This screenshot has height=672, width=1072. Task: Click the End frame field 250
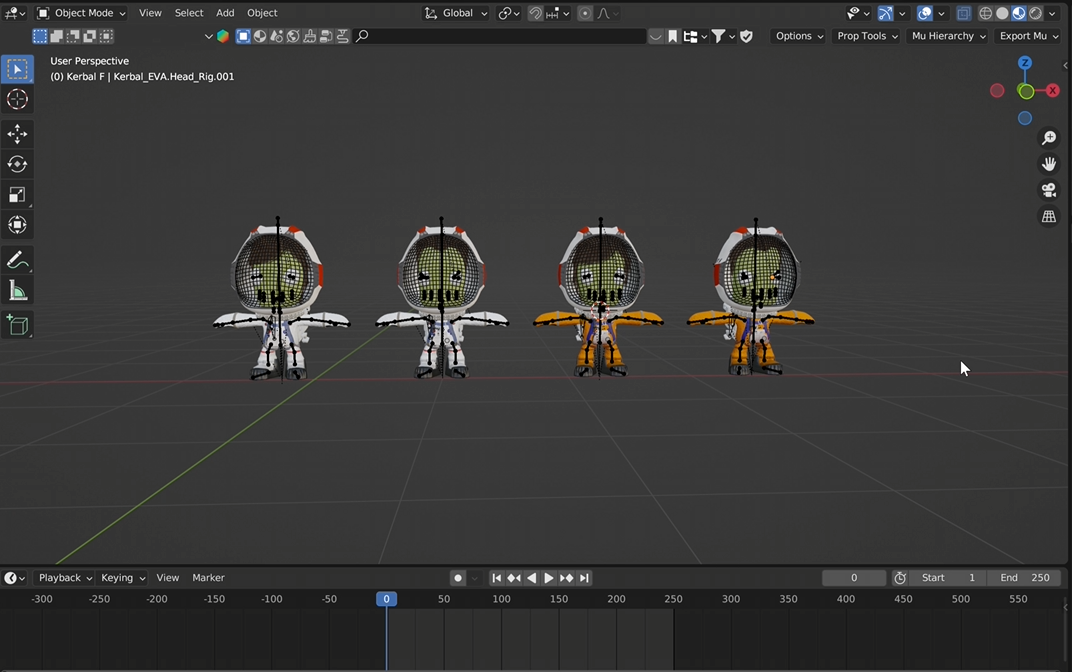tap(1025, 578)
